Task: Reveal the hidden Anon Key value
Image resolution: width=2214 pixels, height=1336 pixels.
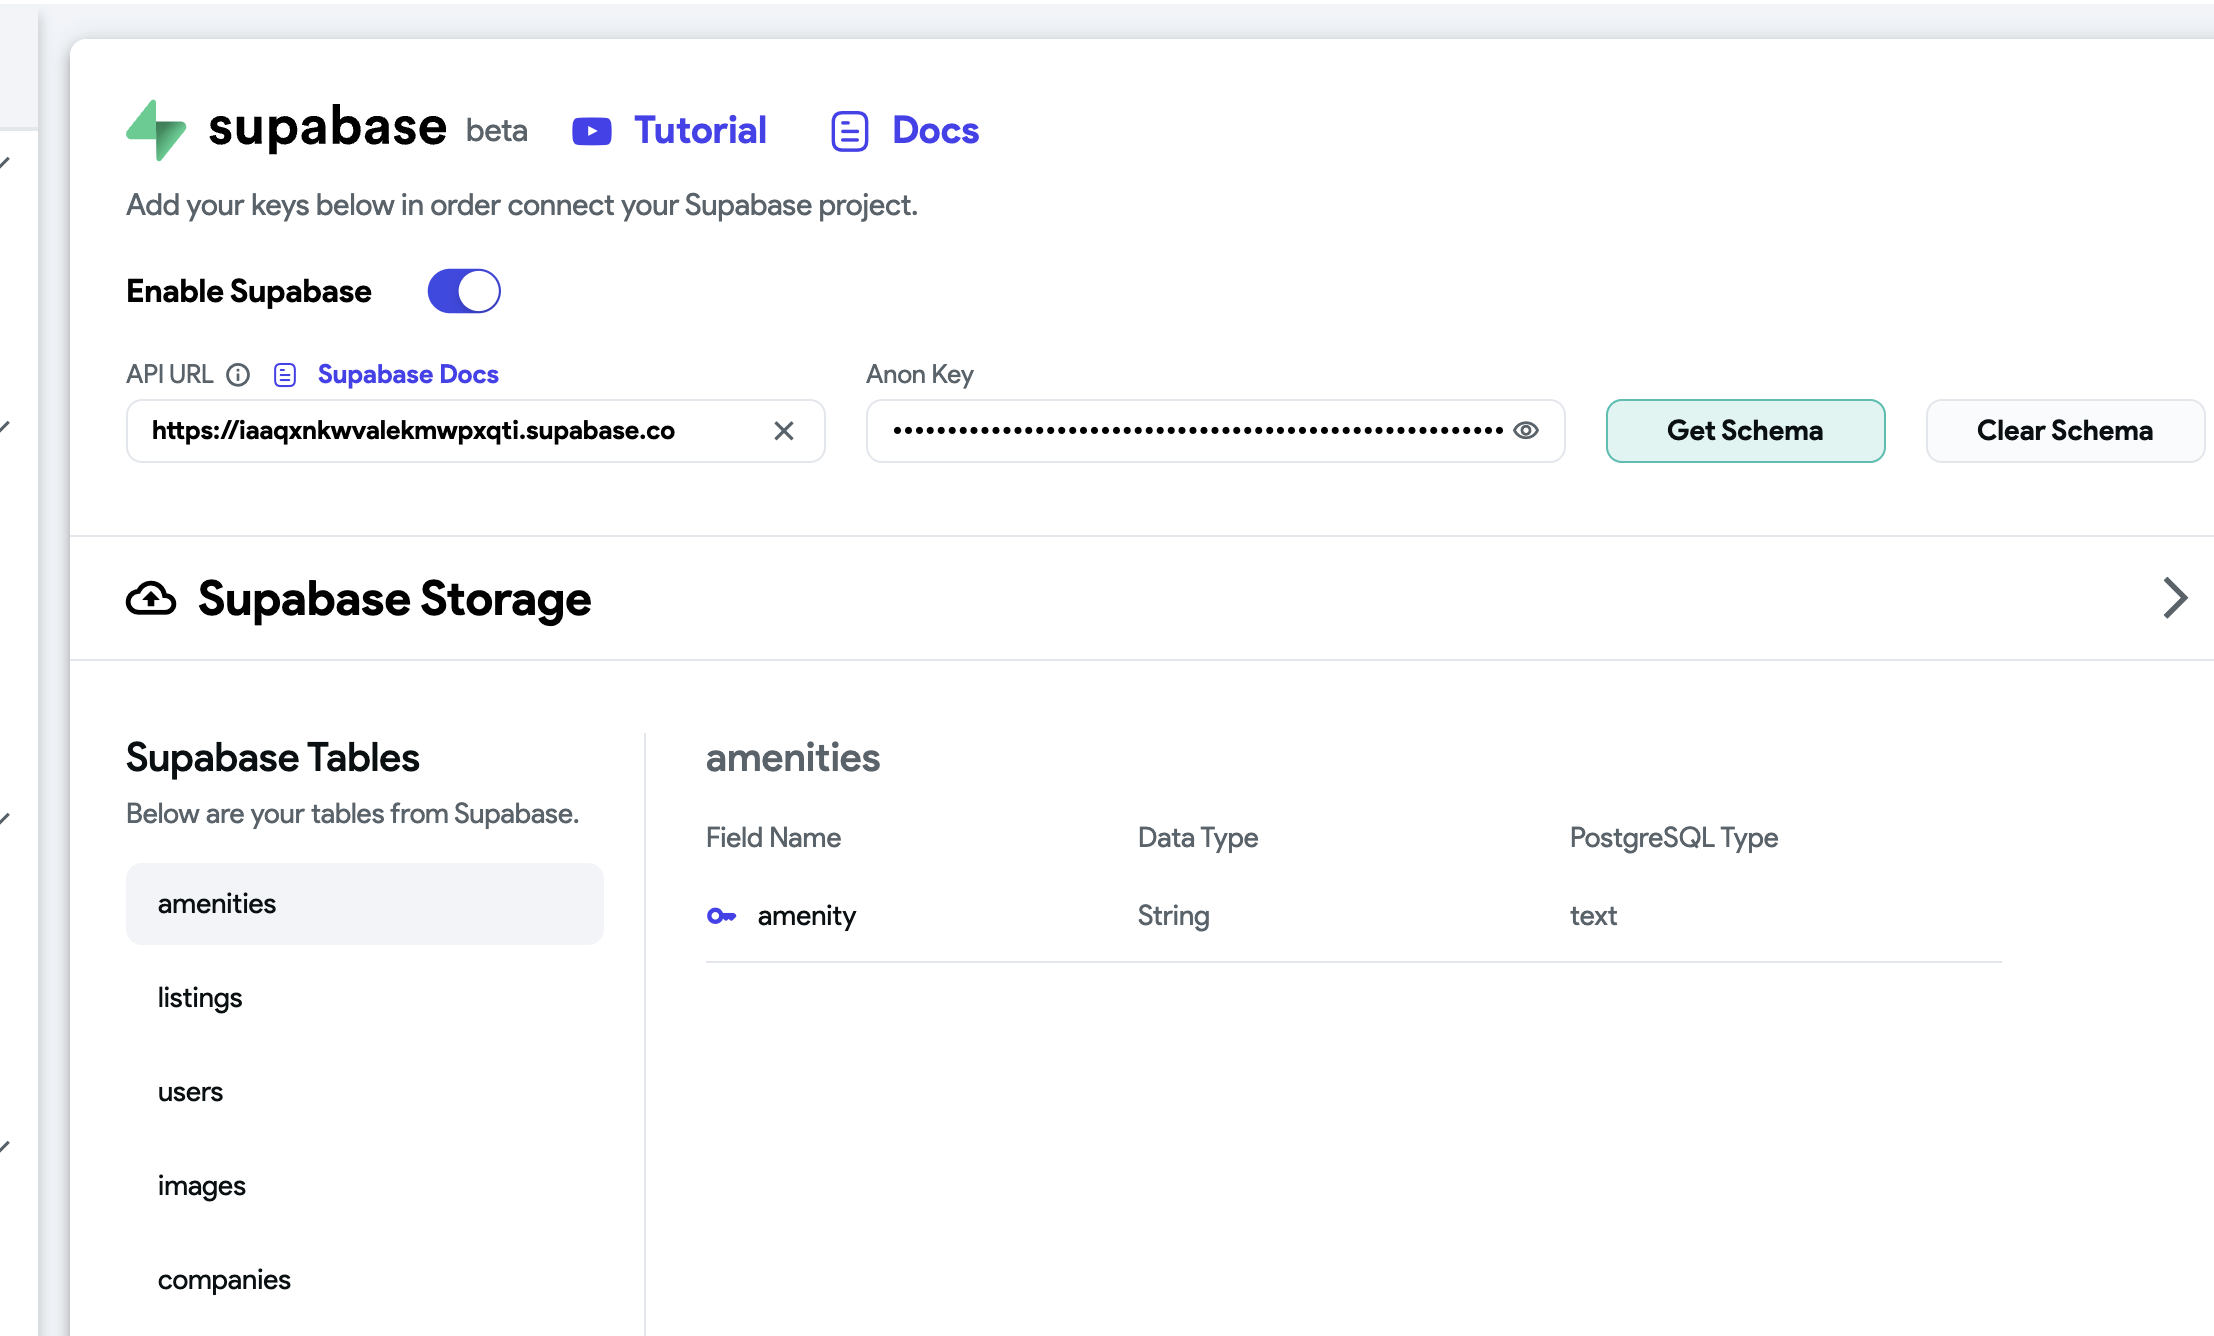Action: click(1526, 431)
